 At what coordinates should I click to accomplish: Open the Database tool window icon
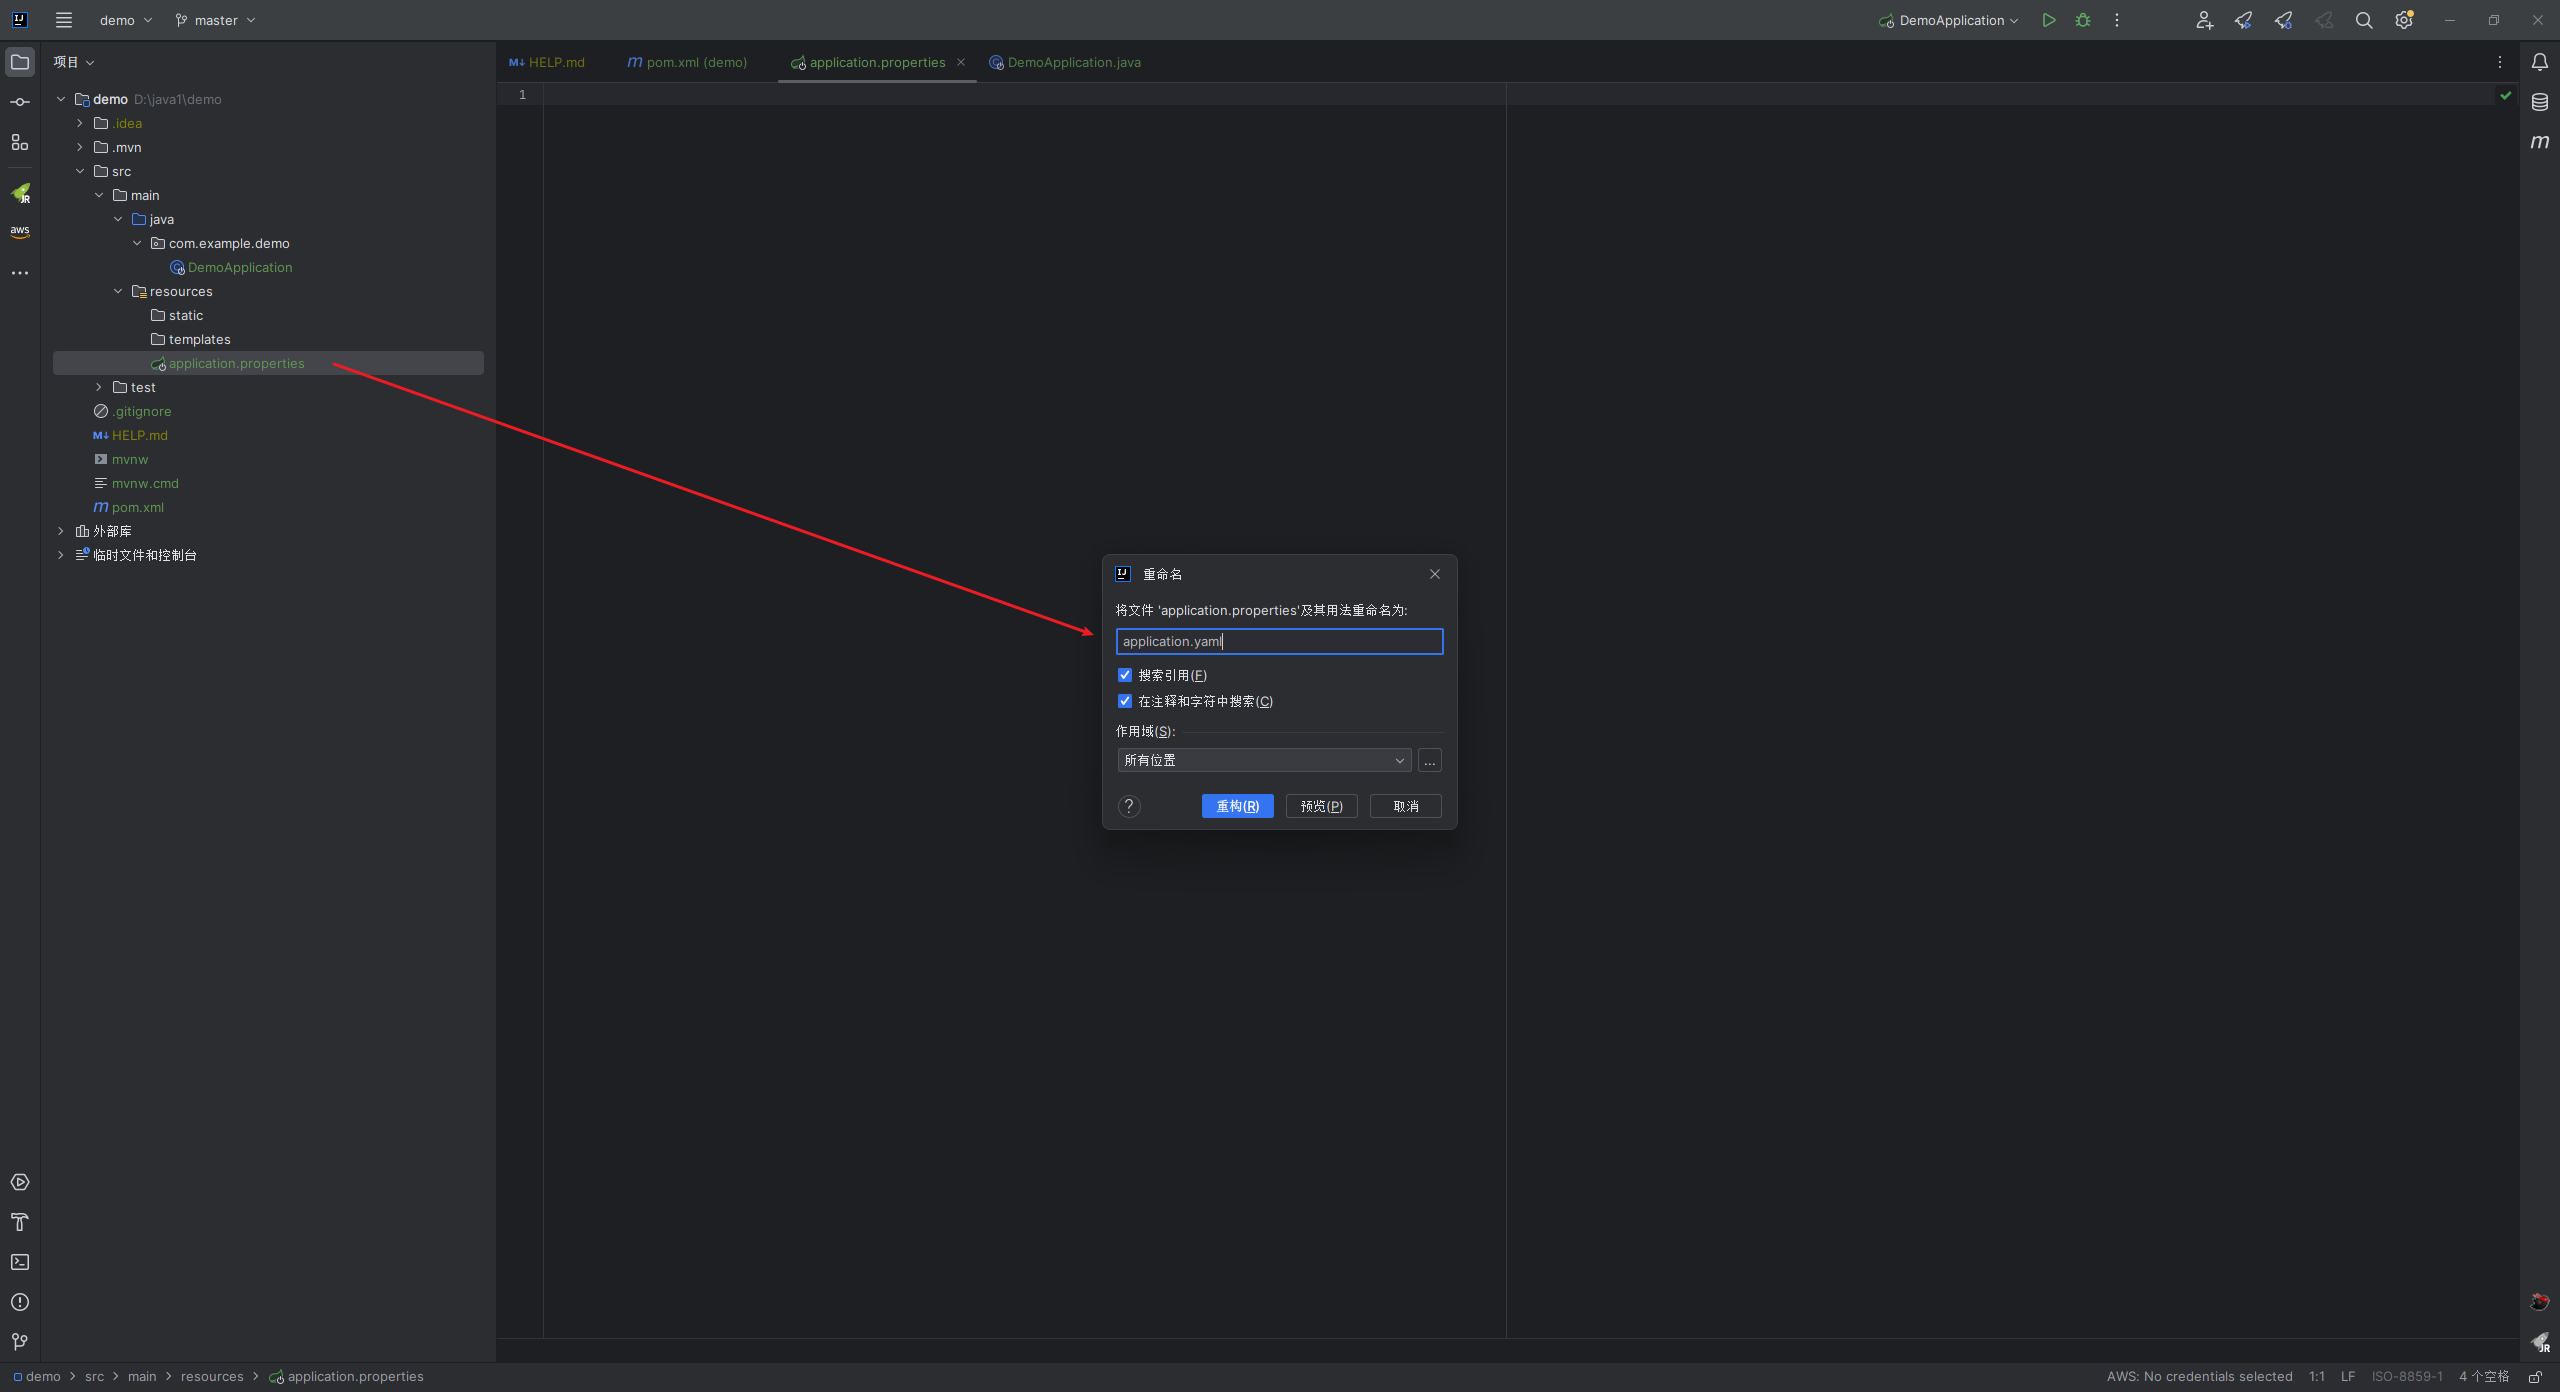tap(2539, 102)
